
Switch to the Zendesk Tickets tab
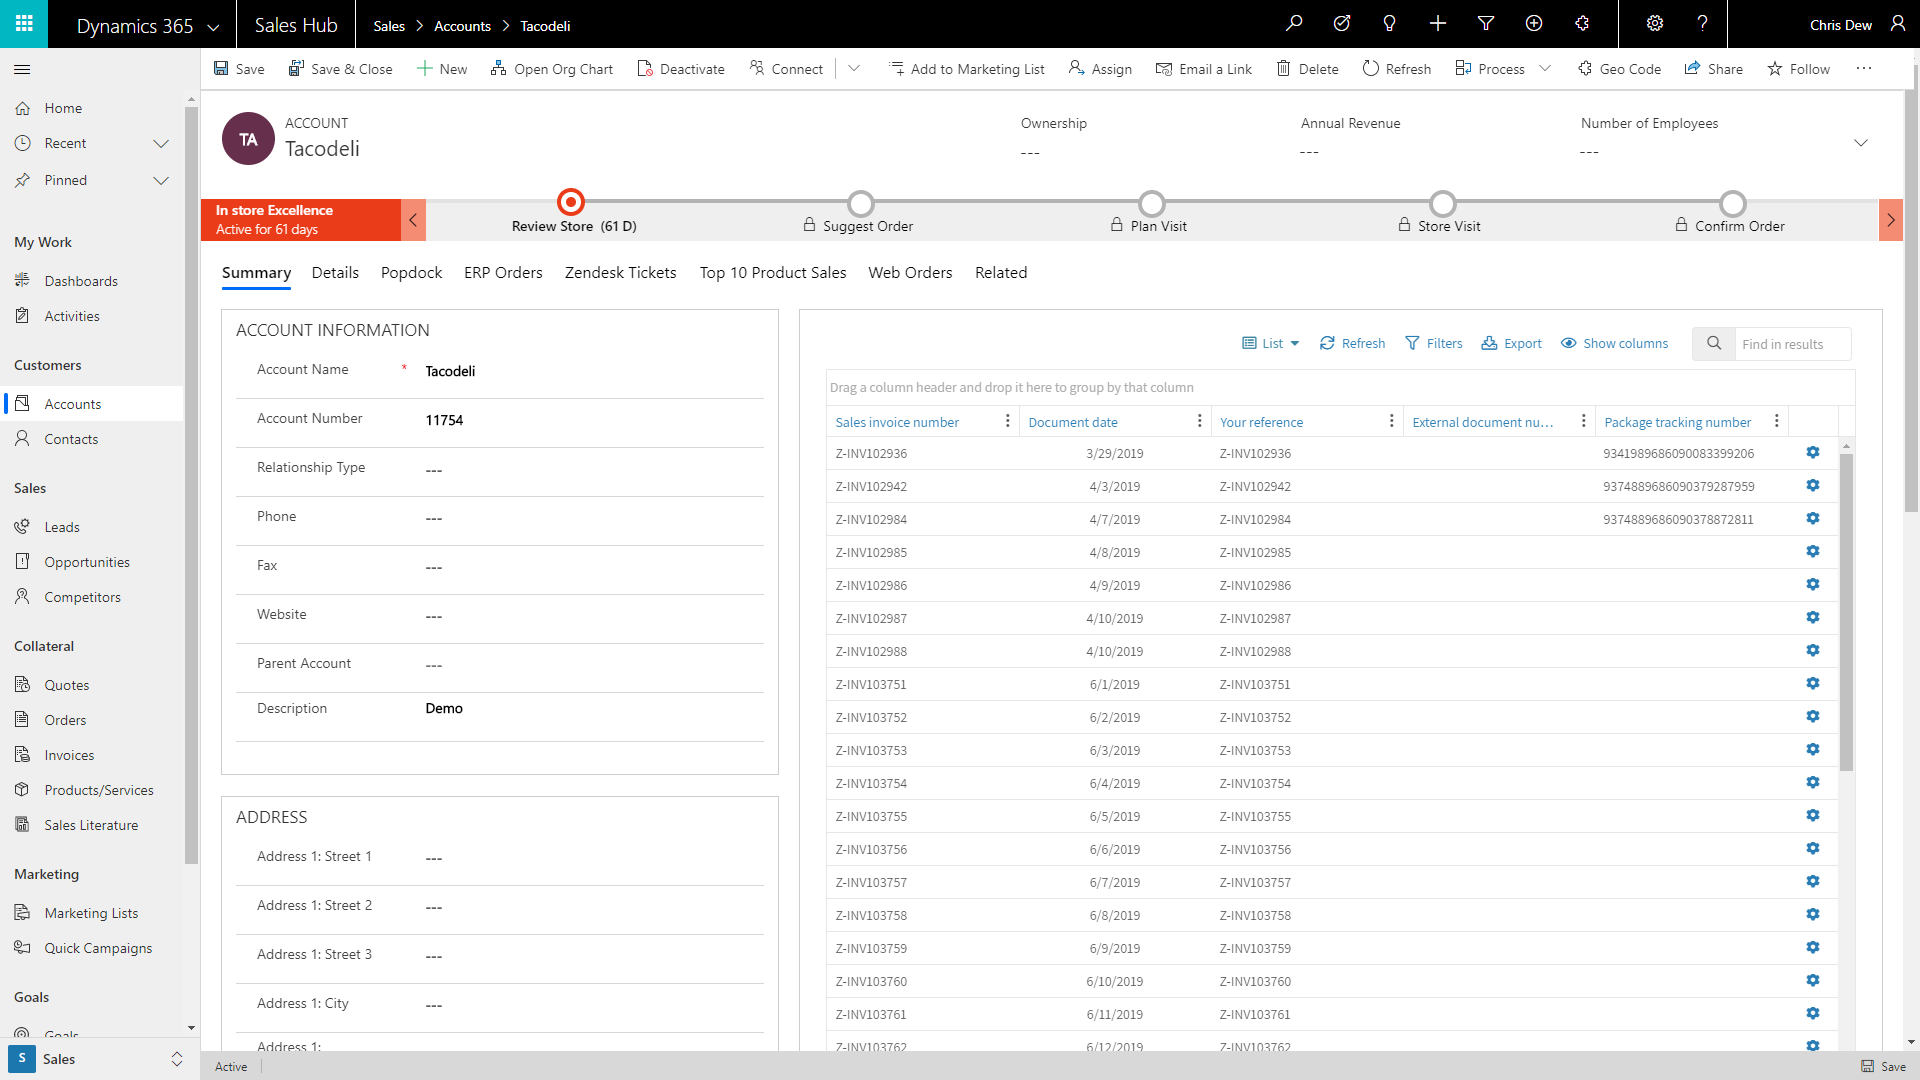620,273
